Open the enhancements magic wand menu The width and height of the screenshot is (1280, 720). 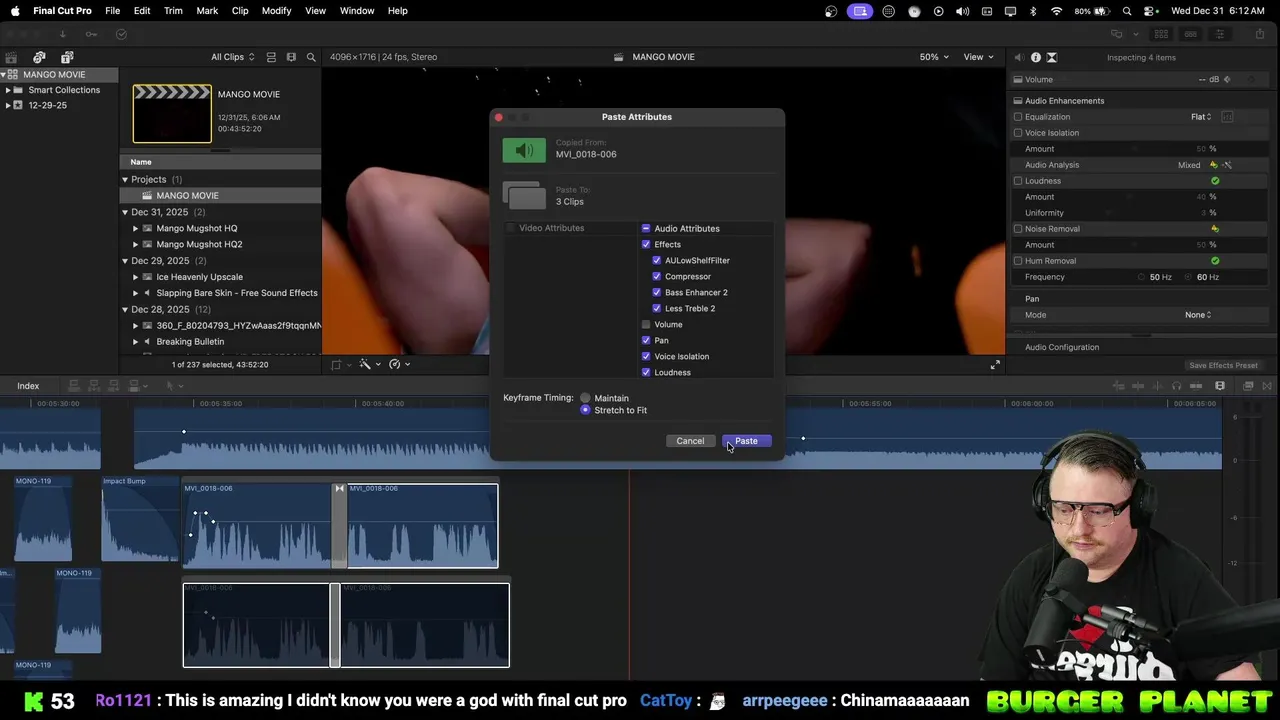[369, 365]
